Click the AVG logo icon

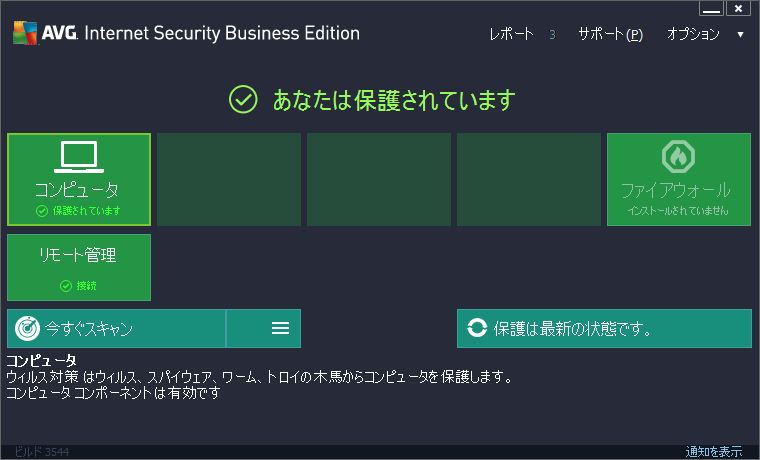pos(25,33)
